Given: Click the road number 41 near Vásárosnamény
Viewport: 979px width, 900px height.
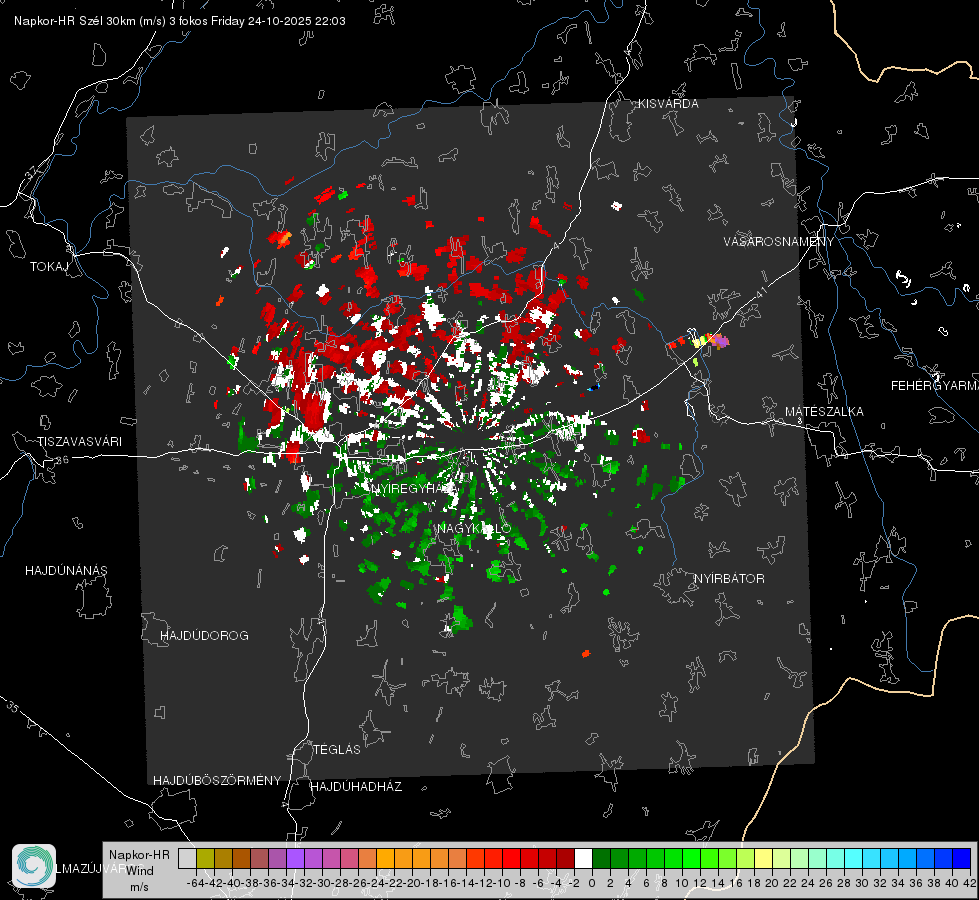Looking at the screenshot, I should click(x=760, y=292).
